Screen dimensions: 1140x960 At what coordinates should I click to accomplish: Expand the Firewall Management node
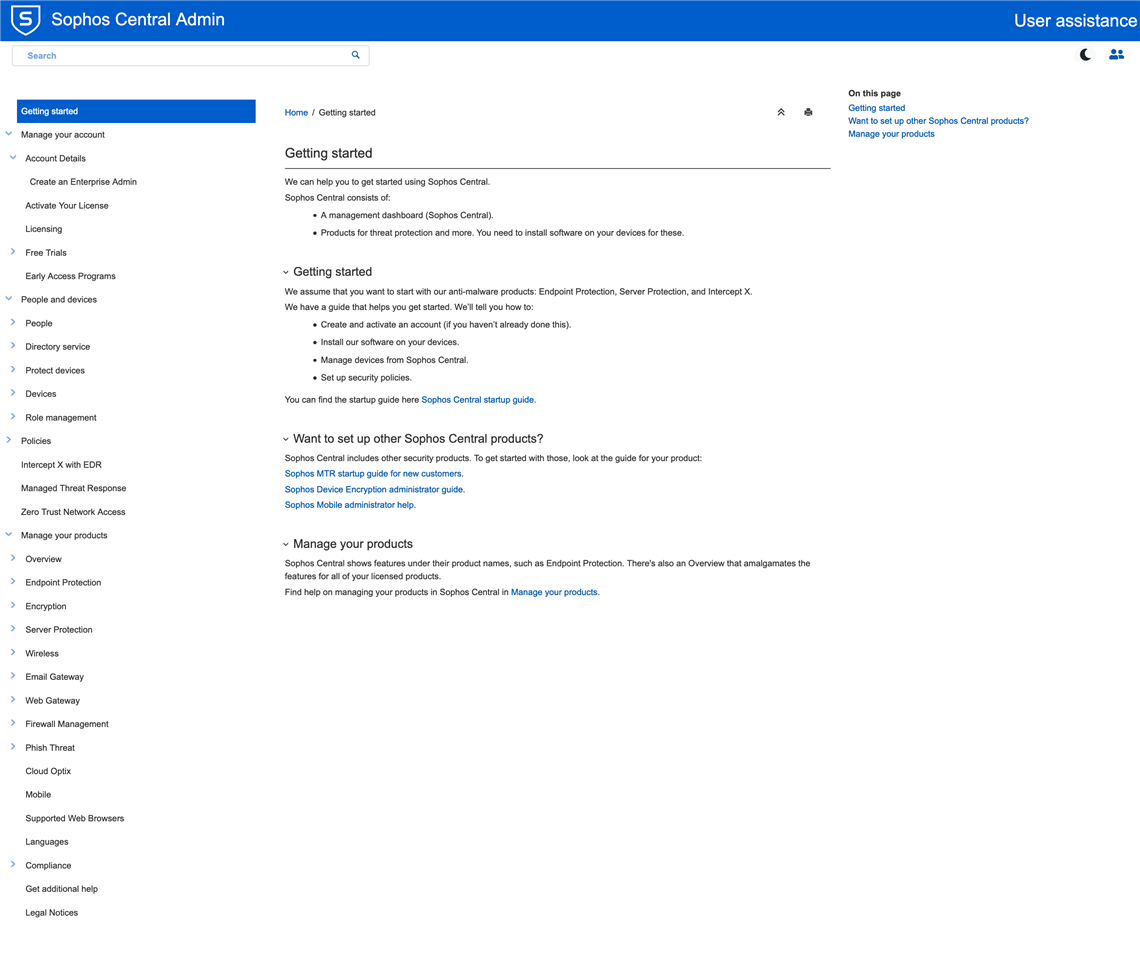pos(13,723)
